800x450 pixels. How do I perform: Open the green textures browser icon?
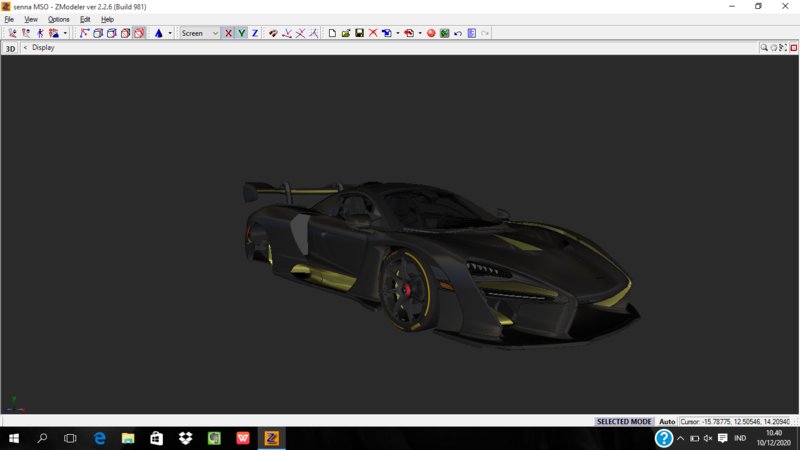coord(445,33)
